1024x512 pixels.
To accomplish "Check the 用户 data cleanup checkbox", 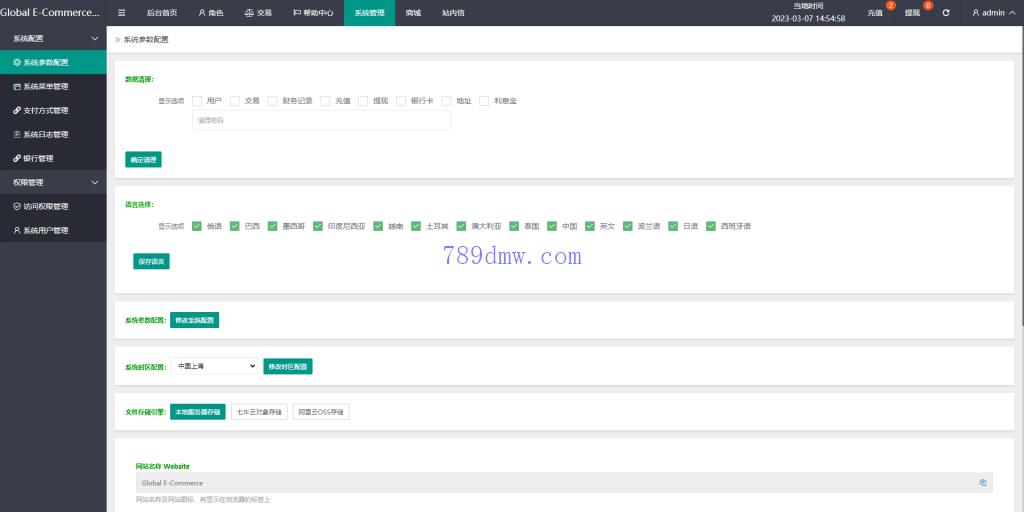I will coord(197,101).
